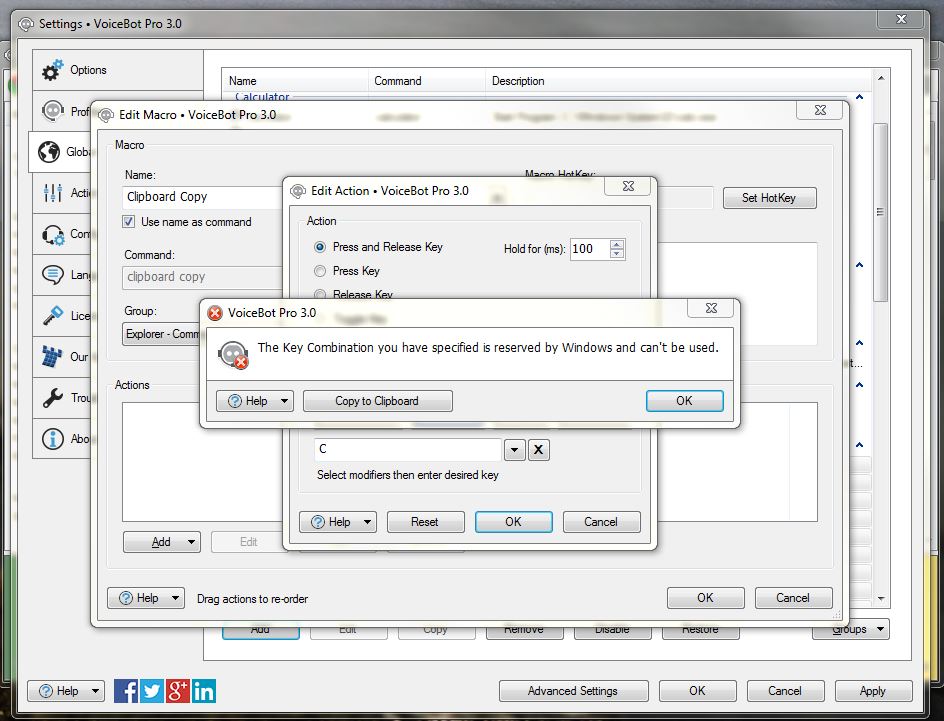Viewport: 944px width, 721px height.
Task: Click the Facebook icon in bottom bar
Action: 126,690
